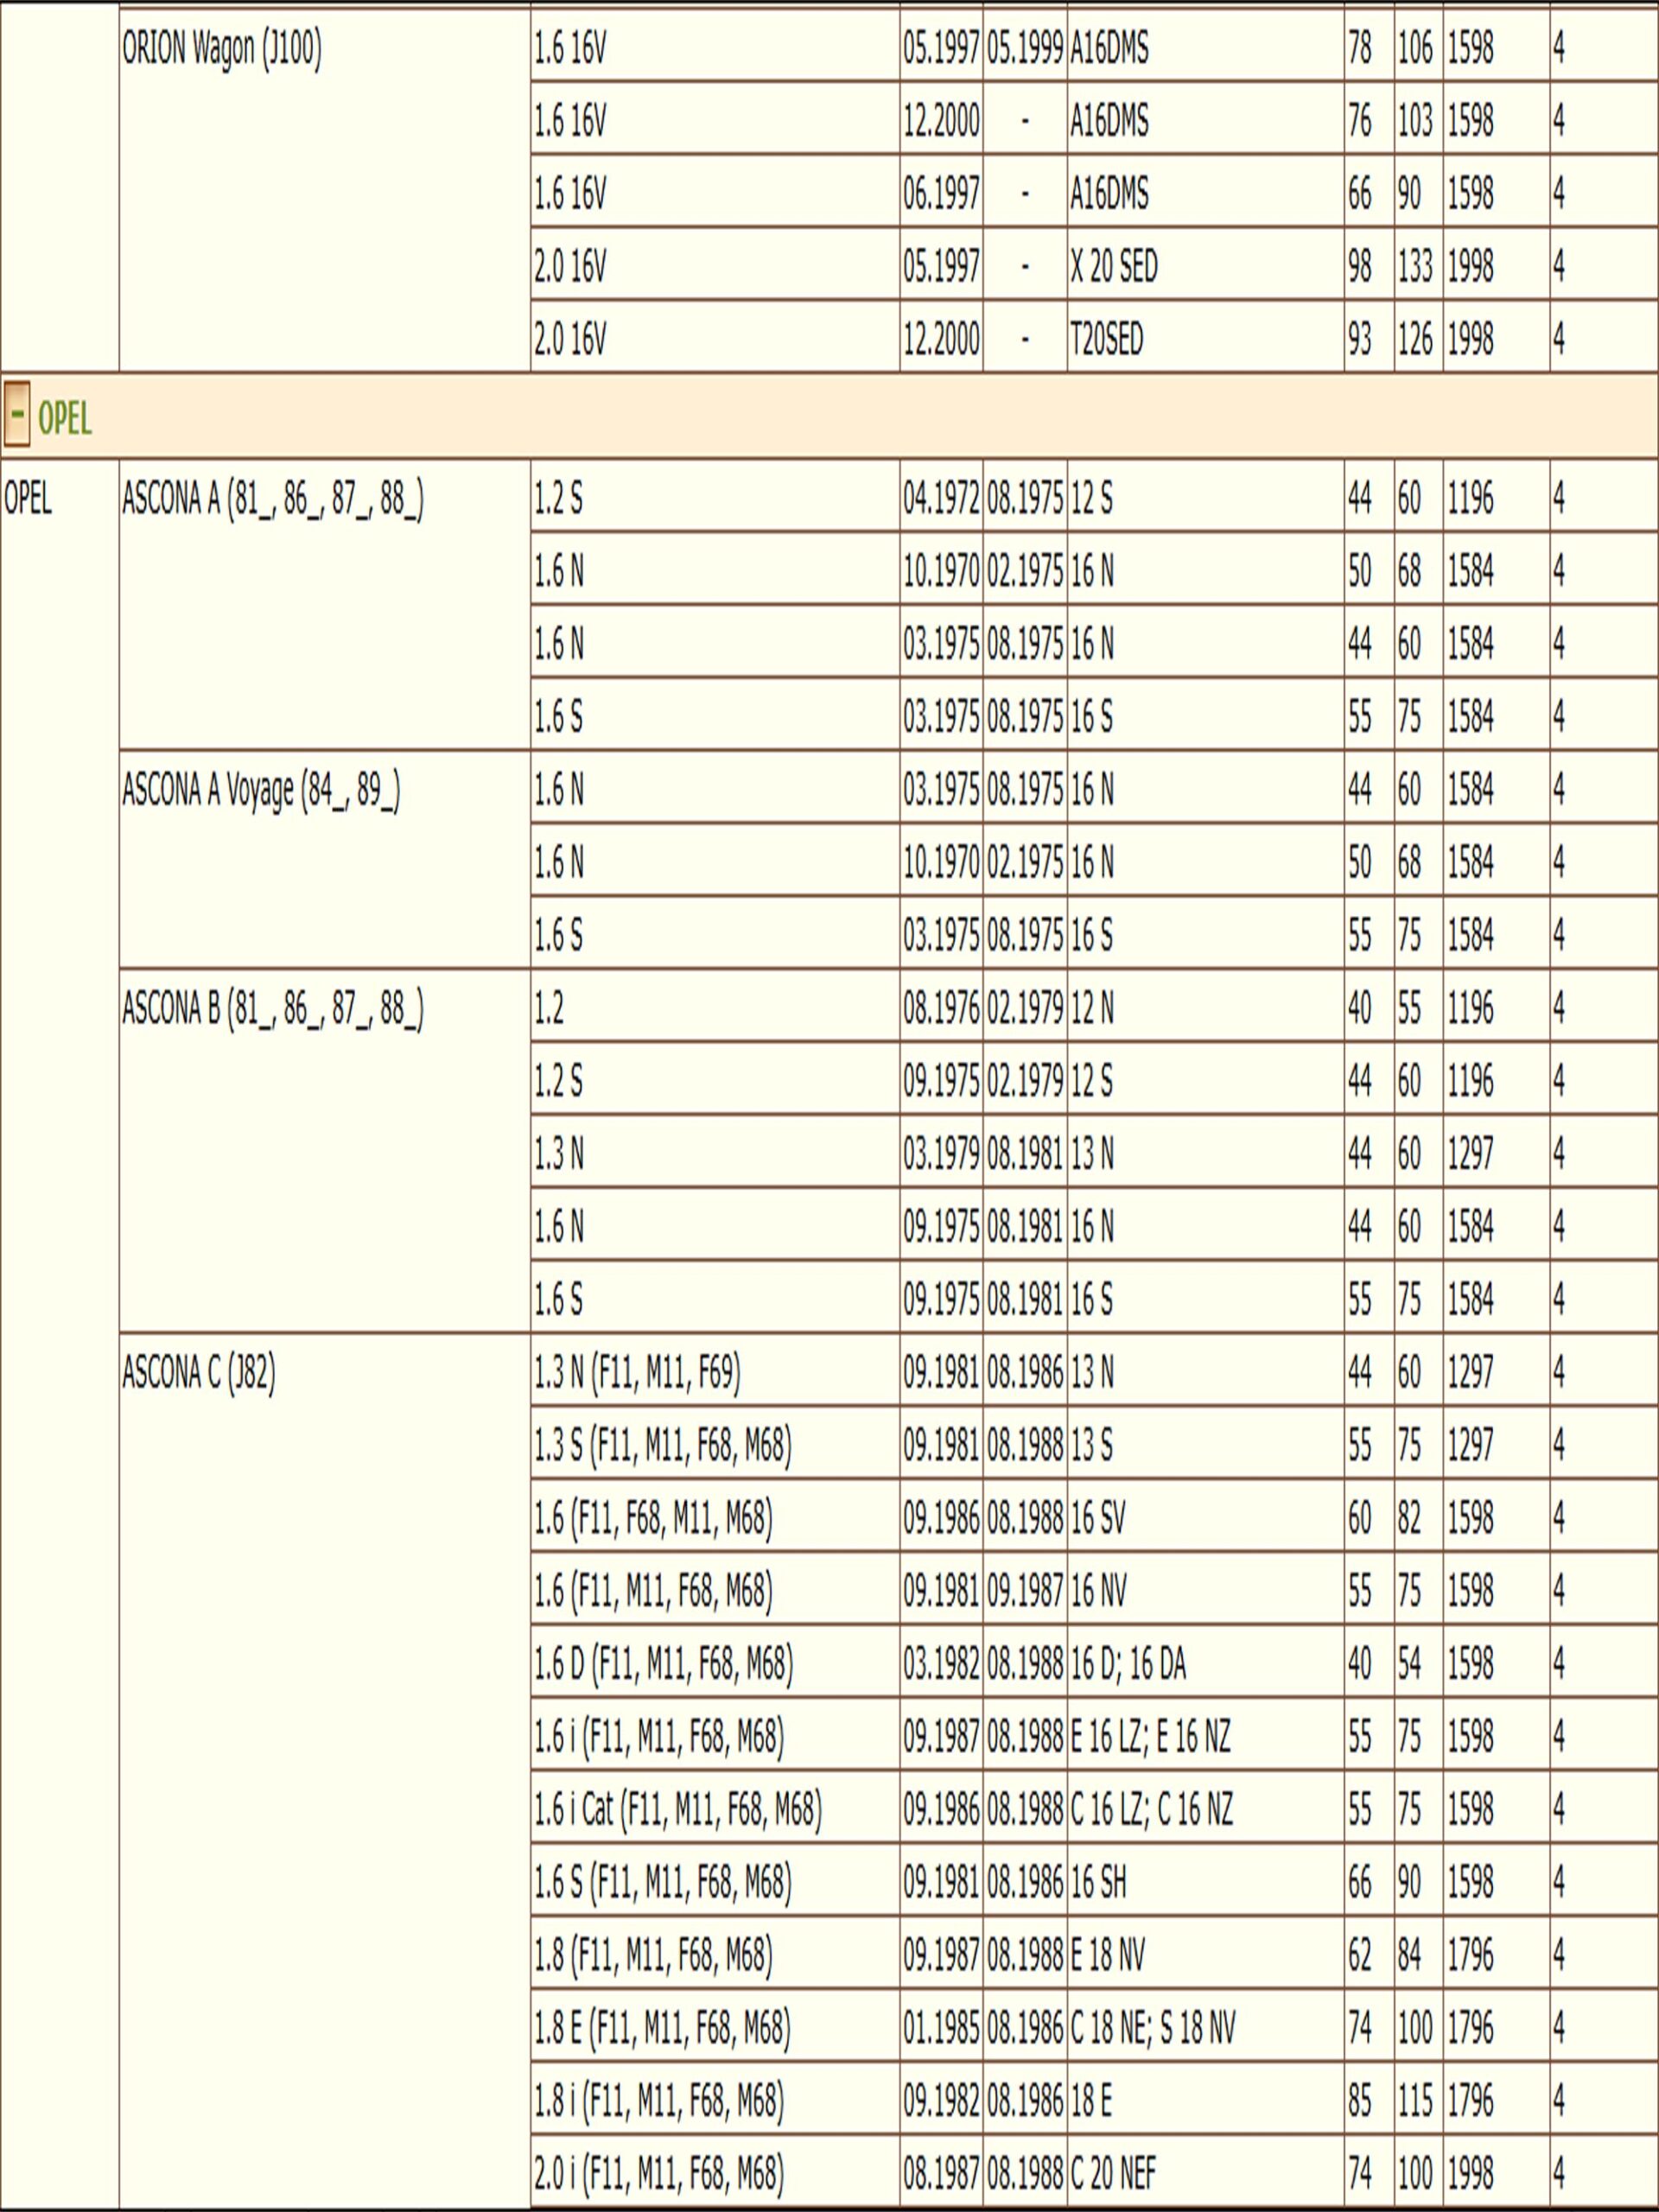Click the ASCONA B (81_, 86_, 87_, 88_) cell

273,1008
